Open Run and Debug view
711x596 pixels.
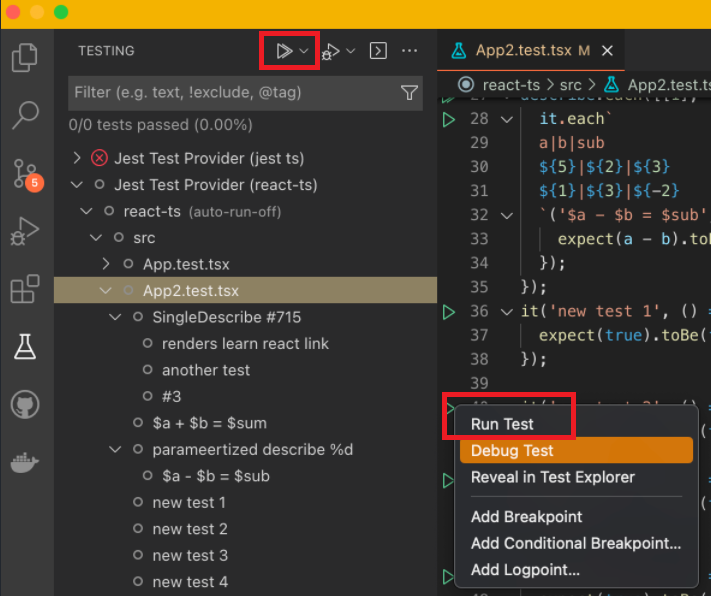click(24, 231)
